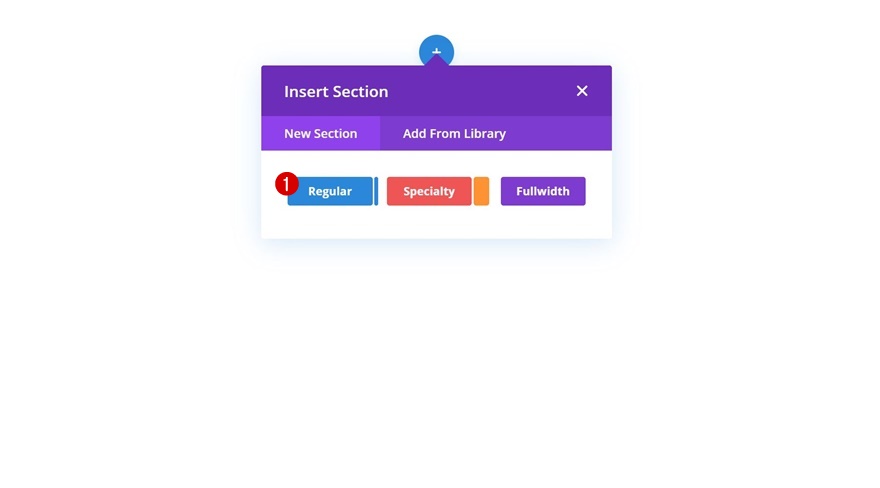Add a Fullwidth section
The width and height of the screenshot is (880, 488).
tap(543, 191)
